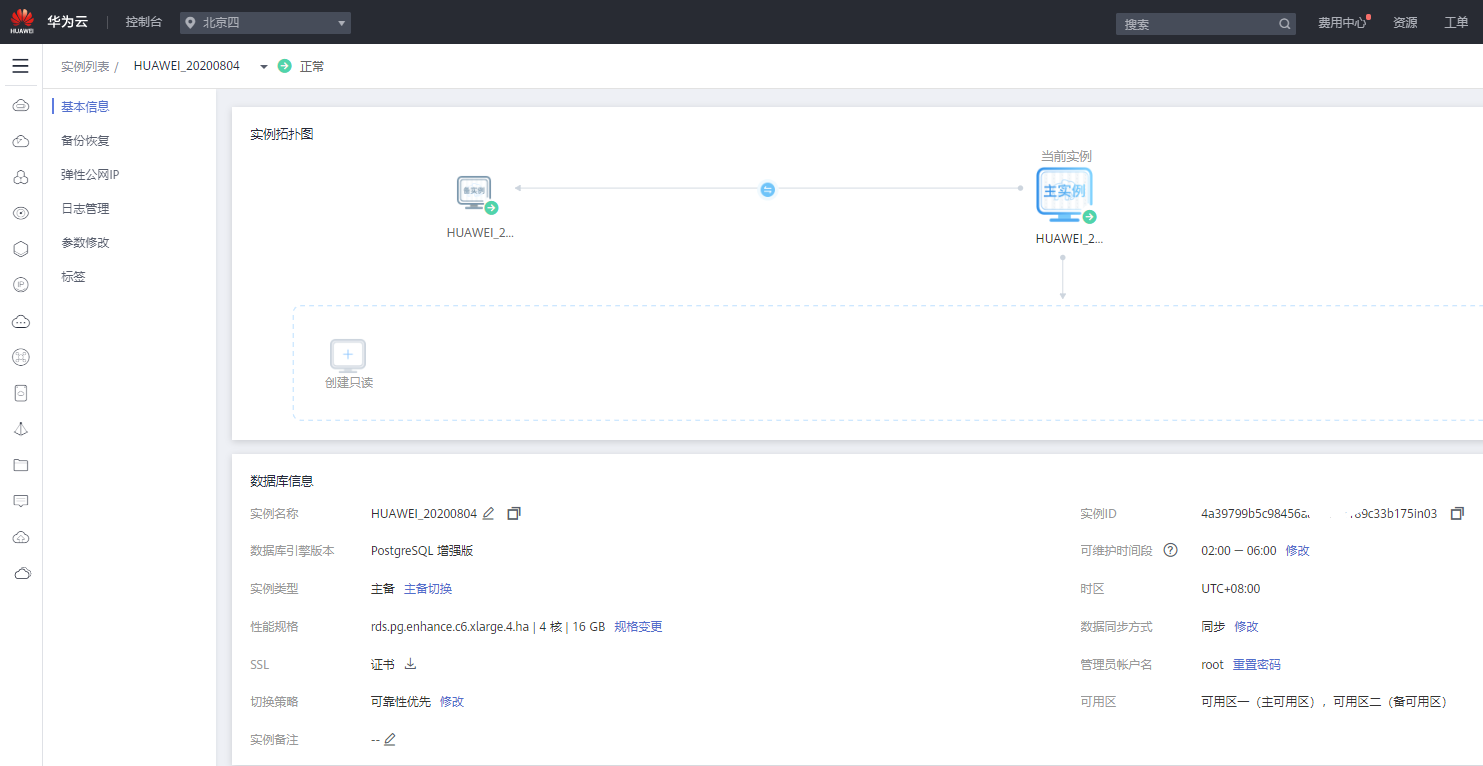Open the cloud with checkmark sidebar icon
The image size is (1483, 766).
pyautogui.click(x=20, y=141)
